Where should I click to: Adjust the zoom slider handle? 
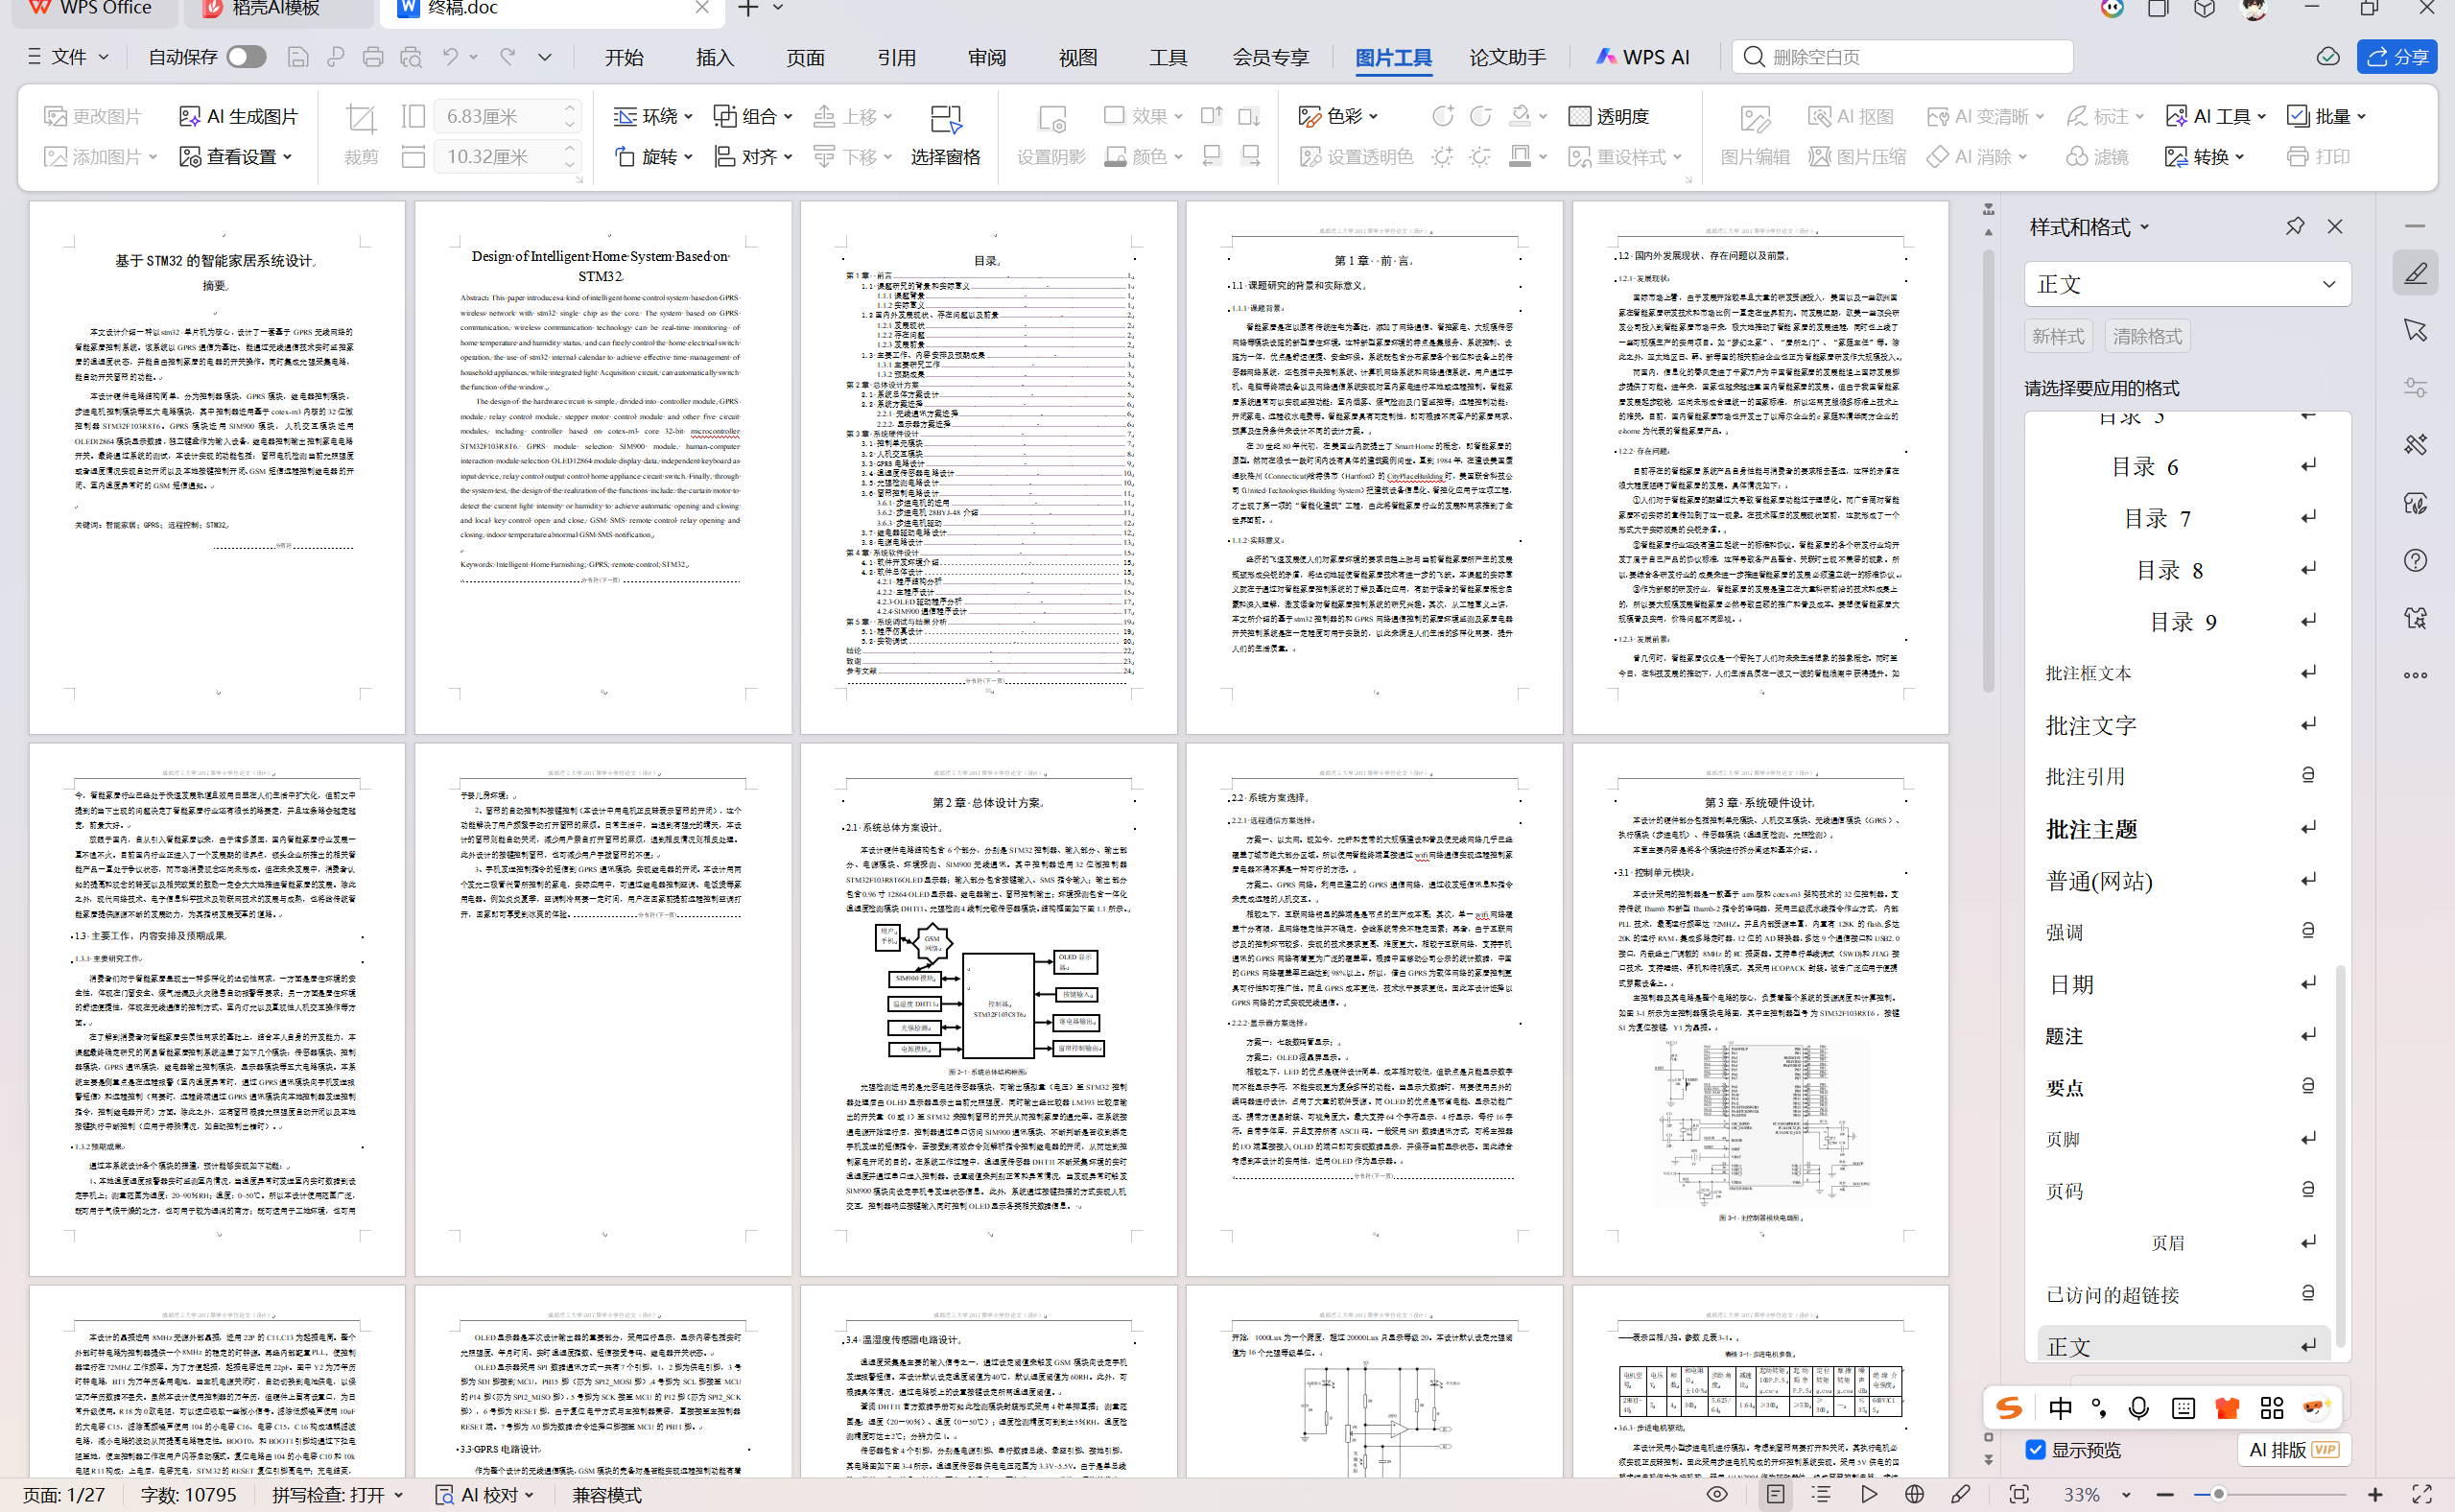[2218, 1494]
